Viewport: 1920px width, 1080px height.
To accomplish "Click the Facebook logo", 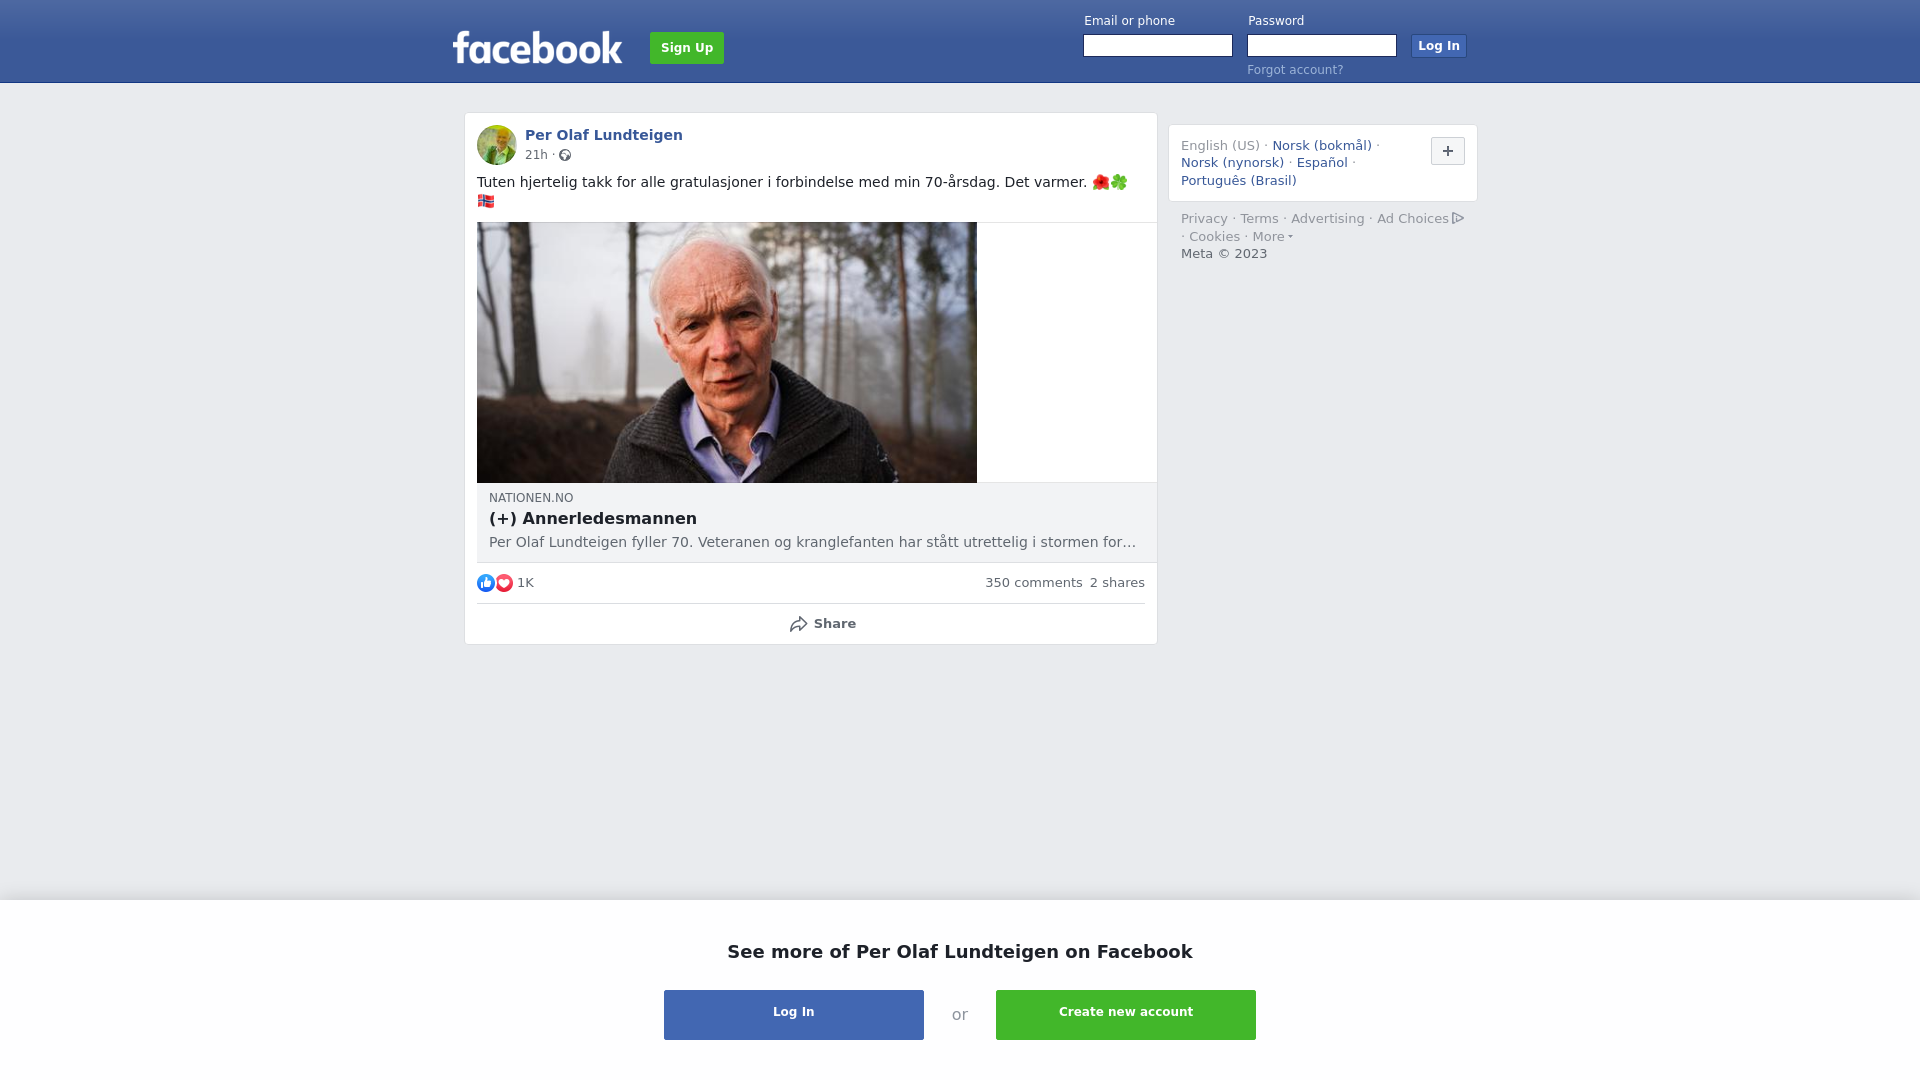I will coord(537,47).
